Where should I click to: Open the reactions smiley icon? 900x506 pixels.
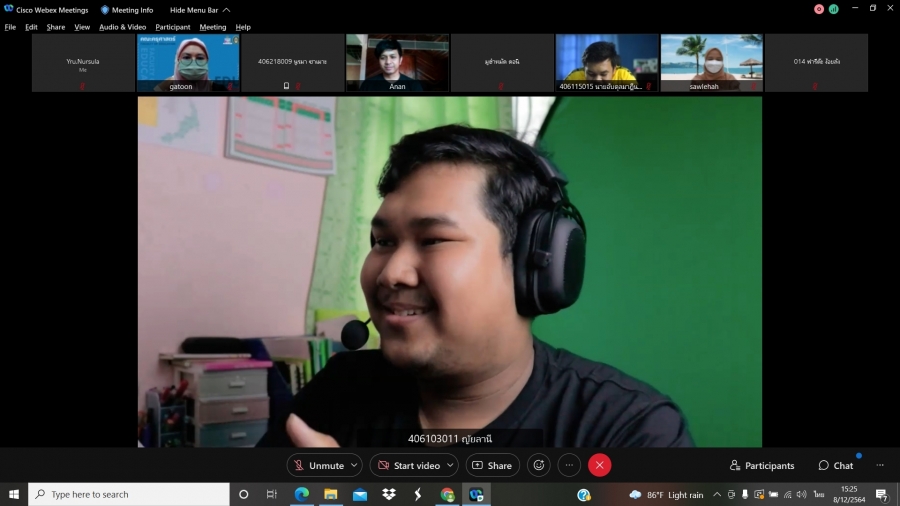539,465
